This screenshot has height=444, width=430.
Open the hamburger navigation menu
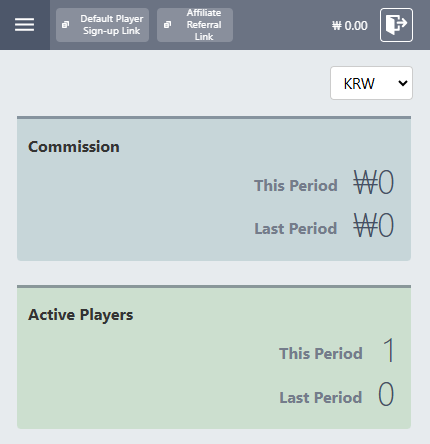pos(24,25)
